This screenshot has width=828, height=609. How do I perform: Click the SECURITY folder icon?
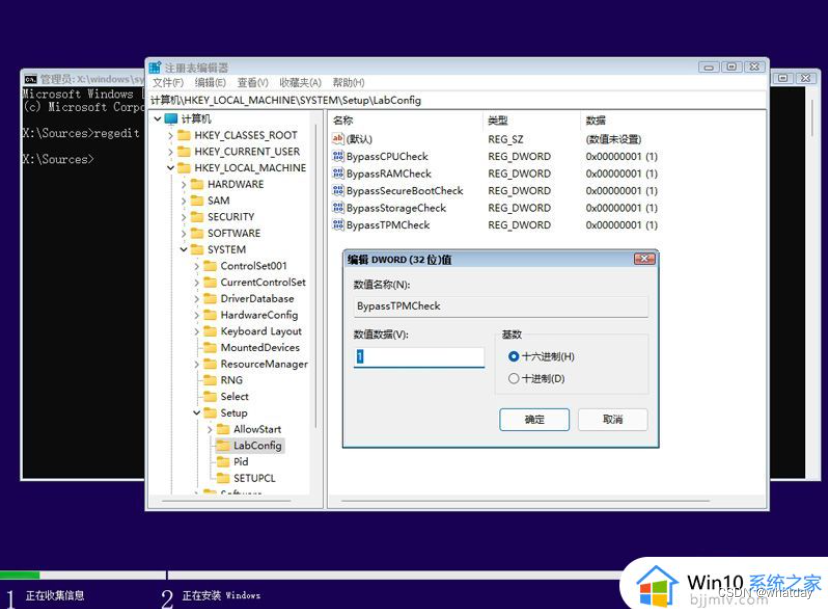pos(197,217)
